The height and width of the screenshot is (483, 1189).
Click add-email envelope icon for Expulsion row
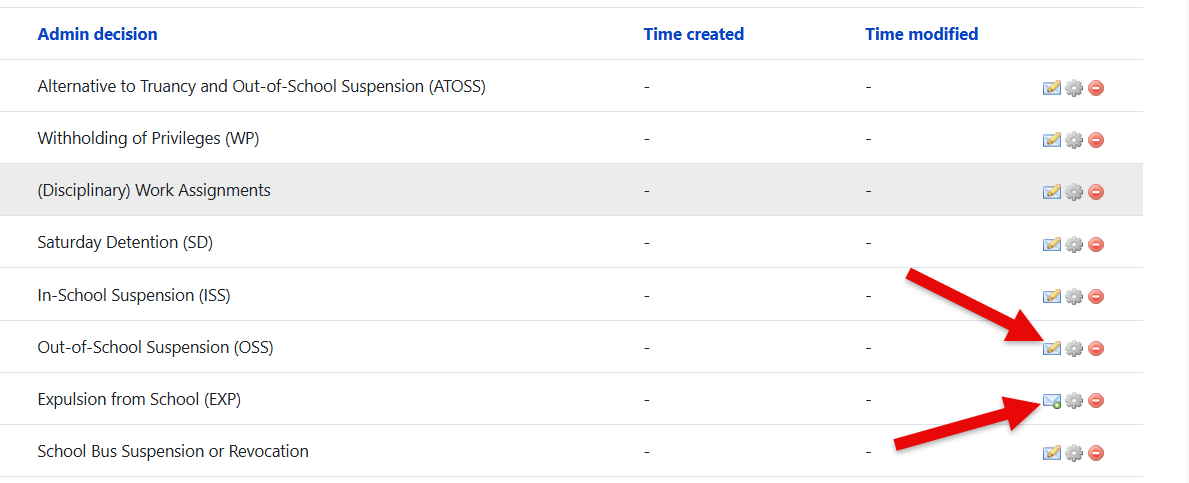click(x=1051, y=400)
